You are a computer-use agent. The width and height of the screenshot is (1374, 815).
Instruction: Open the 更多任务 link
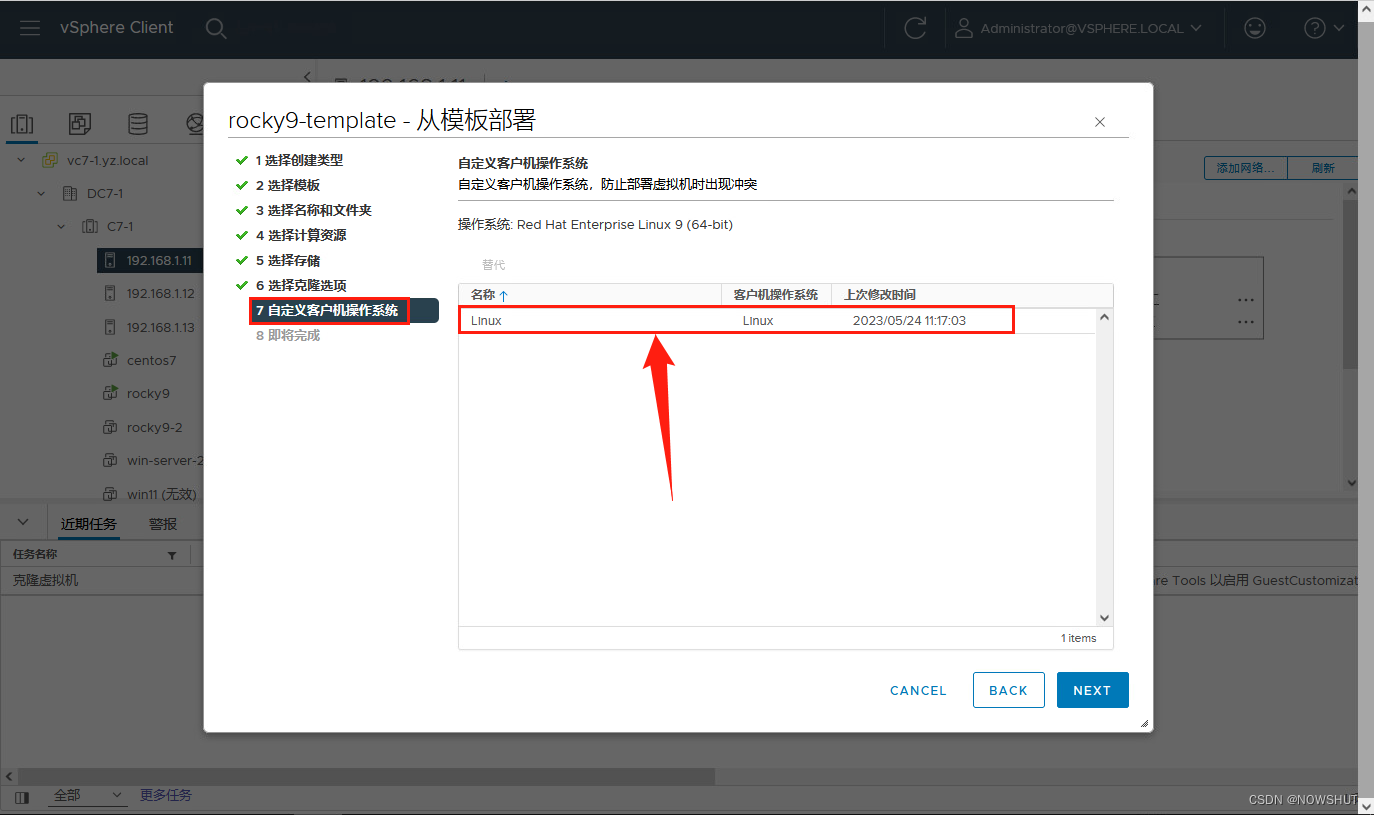click(x=166, y=795)
